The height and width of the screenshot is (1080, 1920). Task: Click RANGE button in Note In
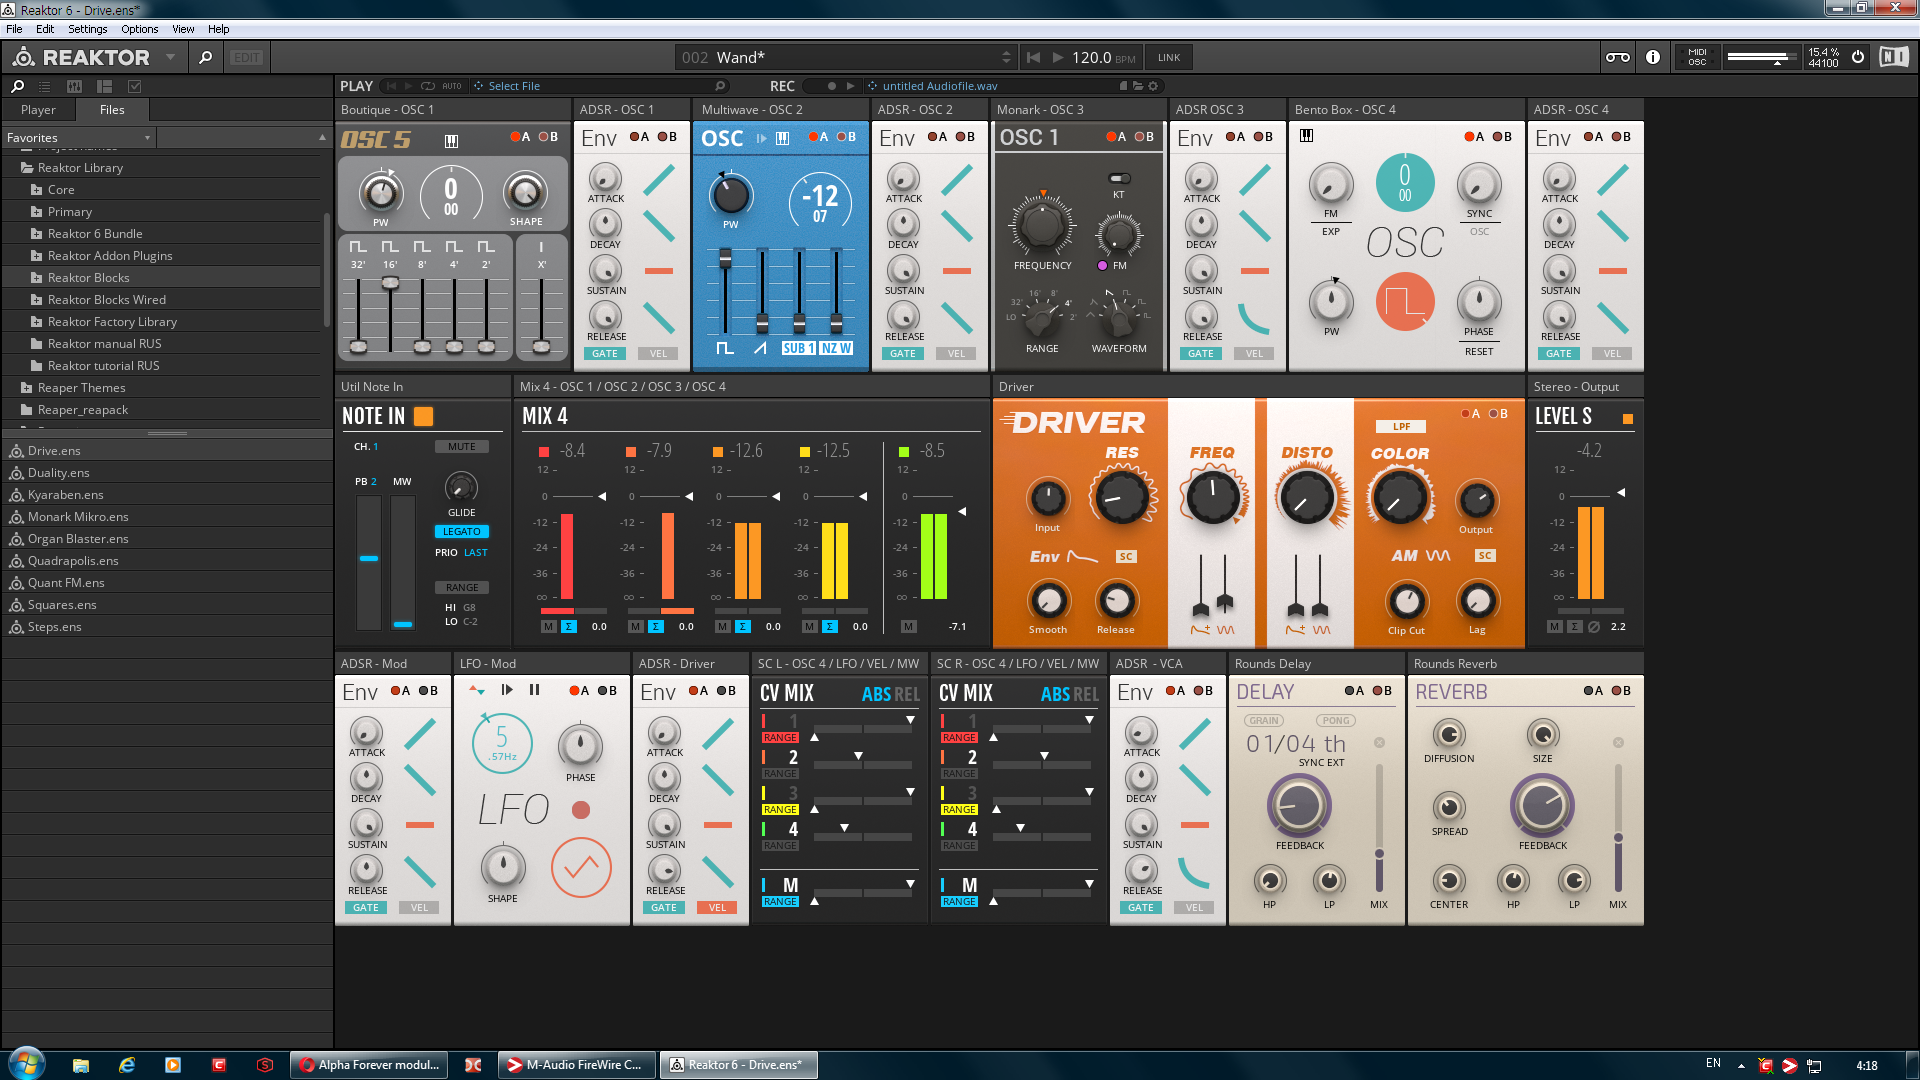coord(462,588)
